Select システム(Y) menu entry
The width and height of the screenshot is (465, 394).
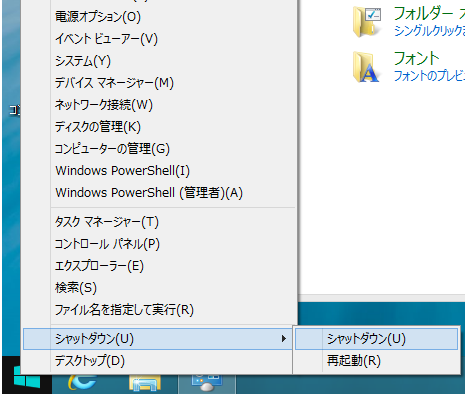pyautogui.click(x=159, y=61)
